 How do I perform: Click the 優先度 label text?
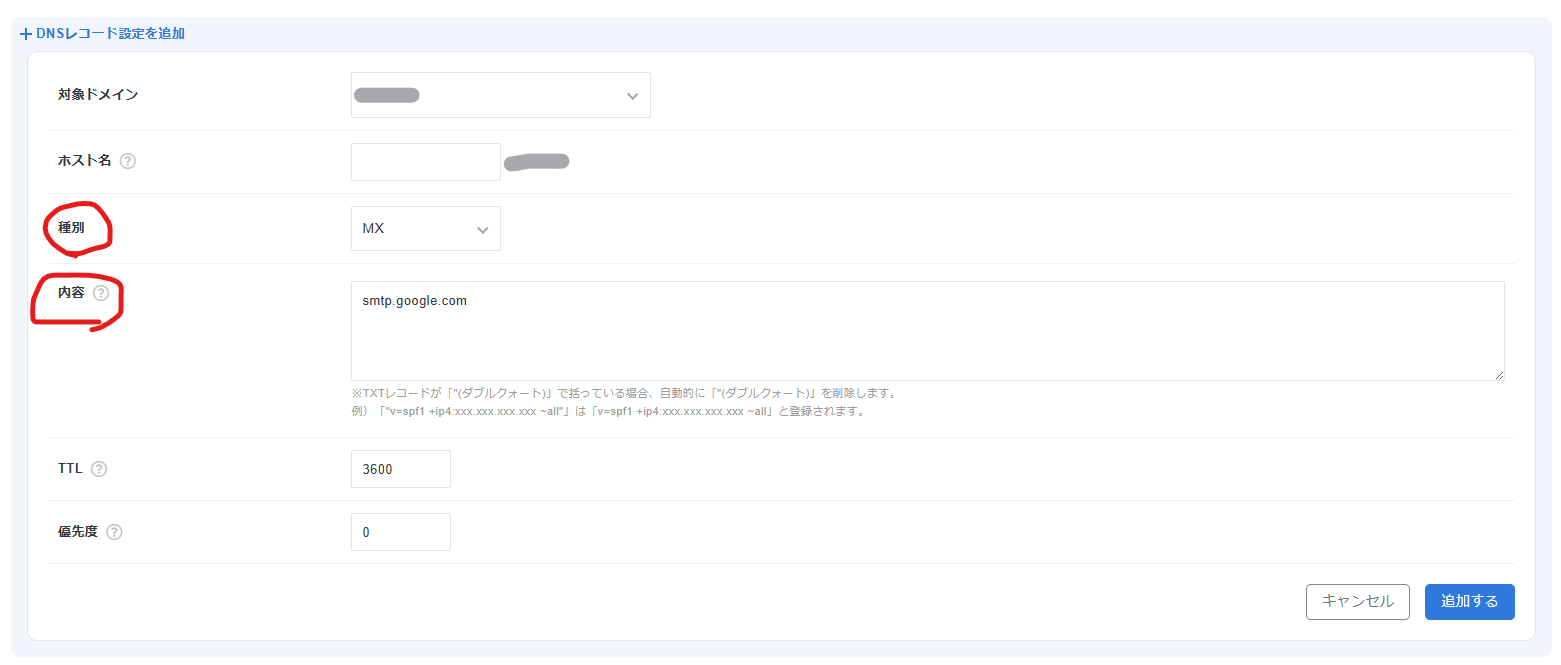pos(78,532)
